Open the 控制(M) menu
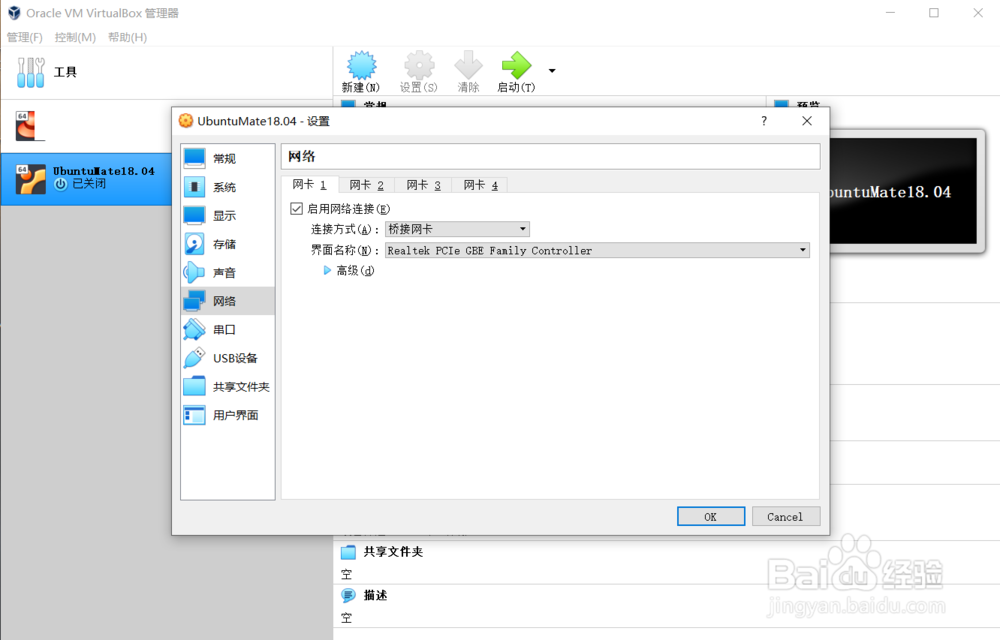Screen dimensions: 1000x640 [75, 37]
